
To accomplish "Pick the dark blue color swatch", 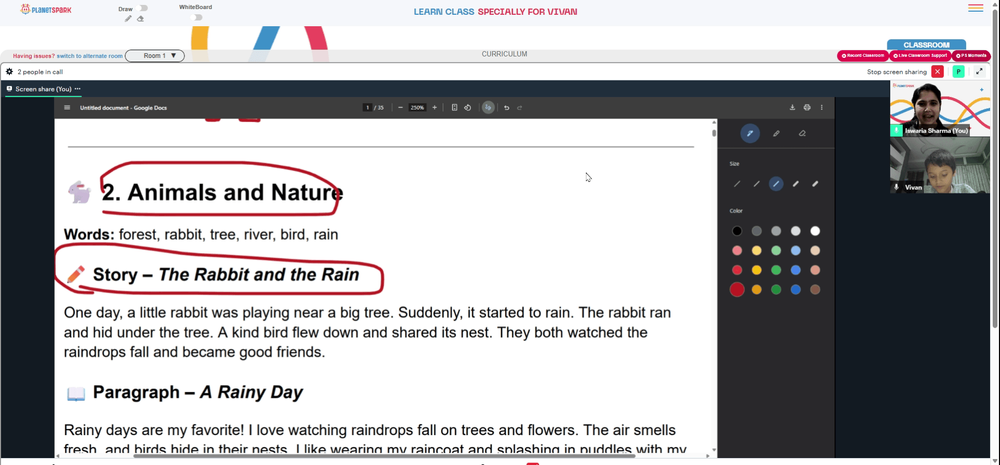I will 795,290.
